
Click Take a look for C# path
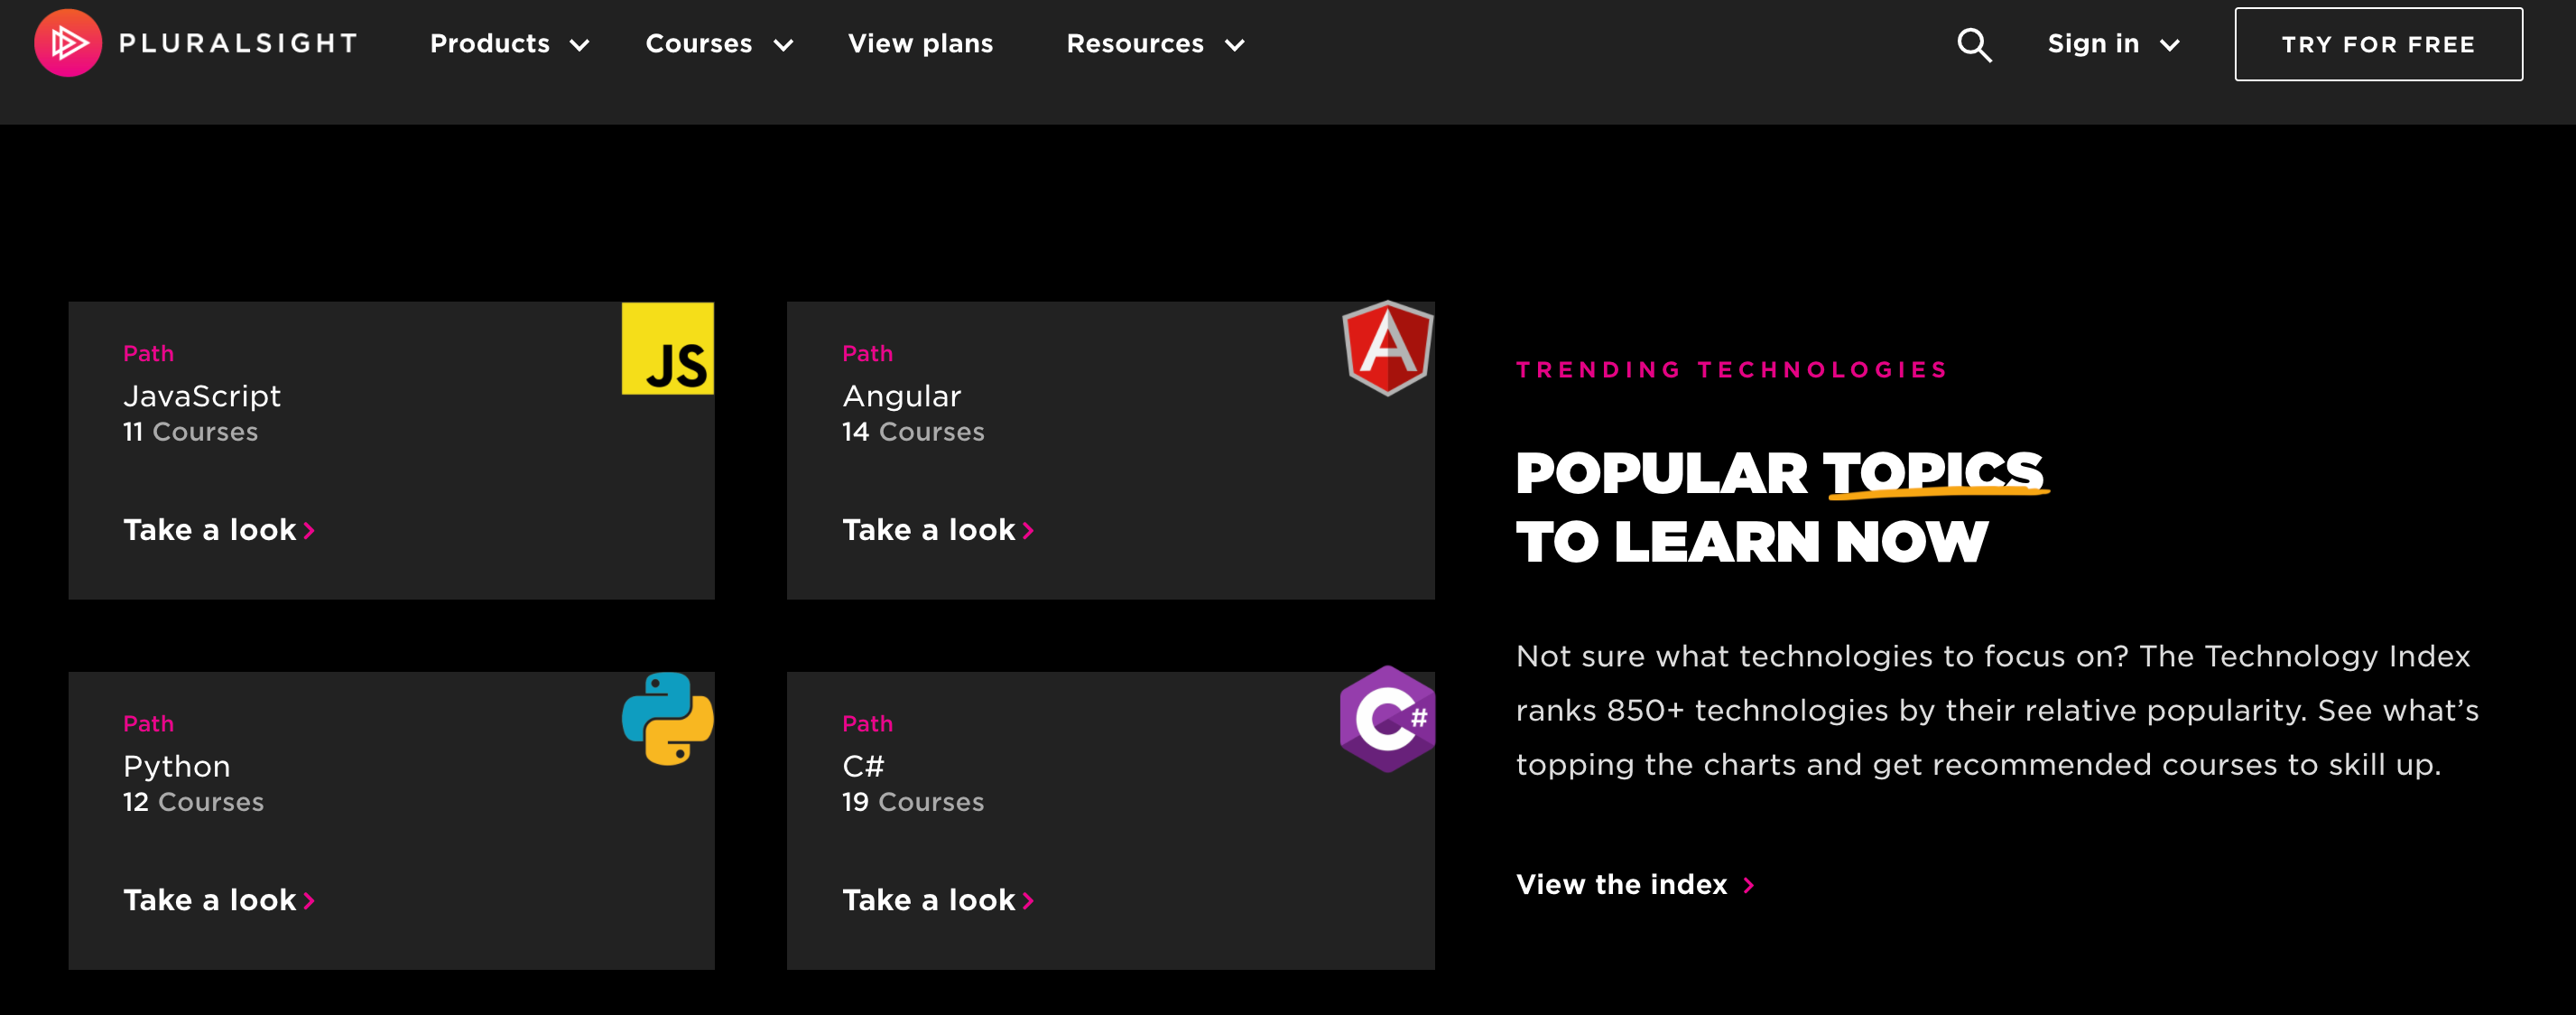pyautogui.click(x=928, y=900)
